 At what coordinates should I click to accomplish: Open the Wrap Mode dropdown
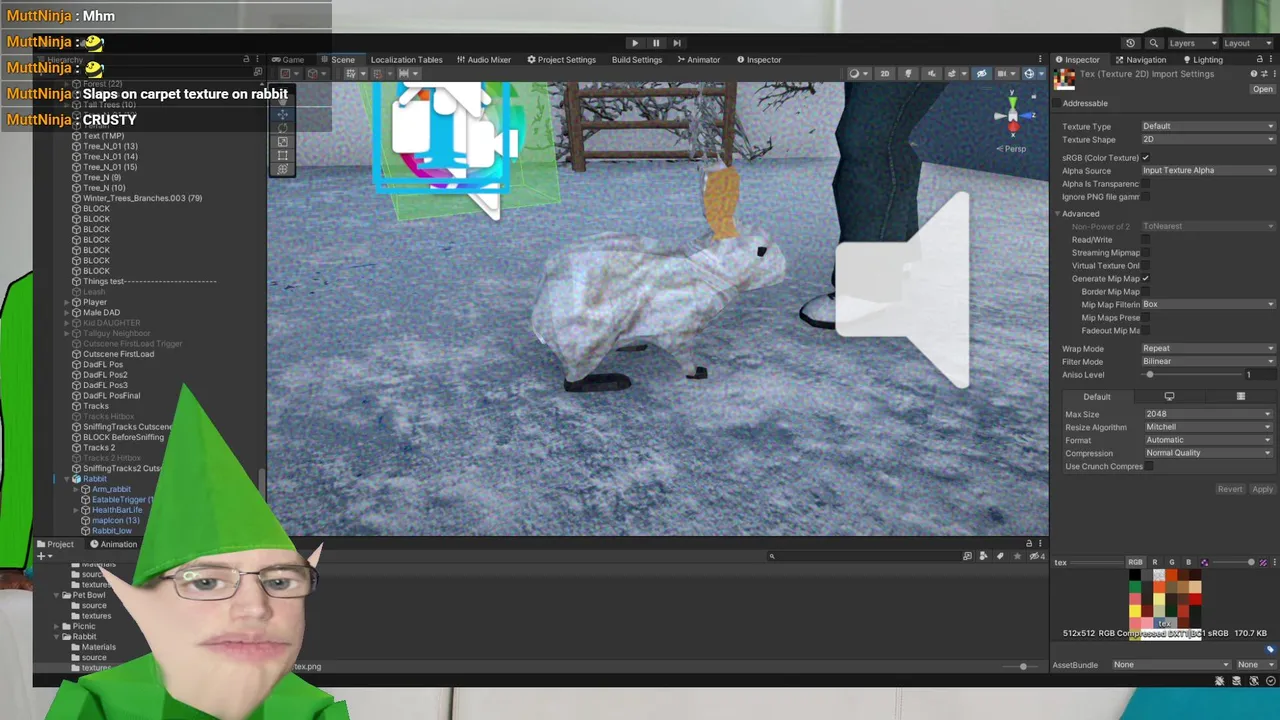[x=1208, y=348]
